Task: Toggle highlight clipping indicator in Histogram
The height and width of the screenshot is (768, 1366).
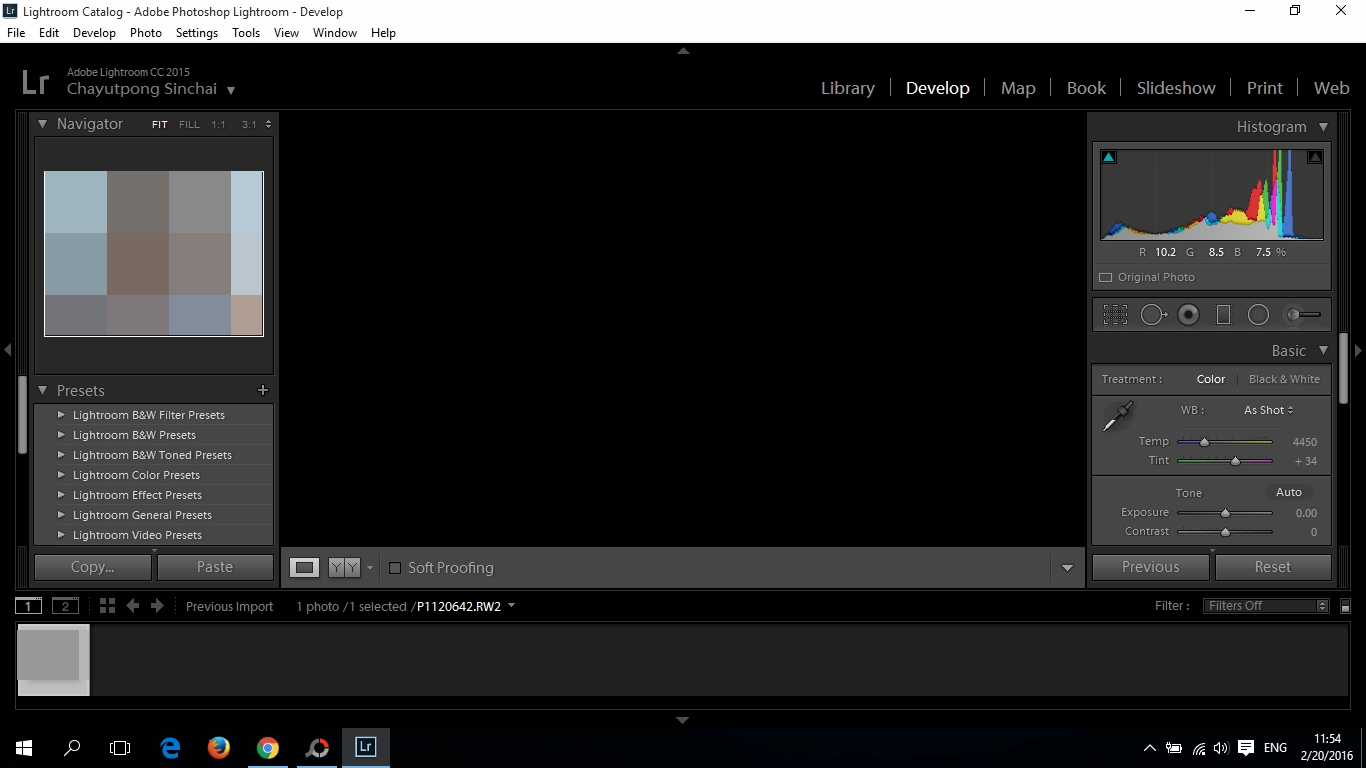Action: [1315, 157]
